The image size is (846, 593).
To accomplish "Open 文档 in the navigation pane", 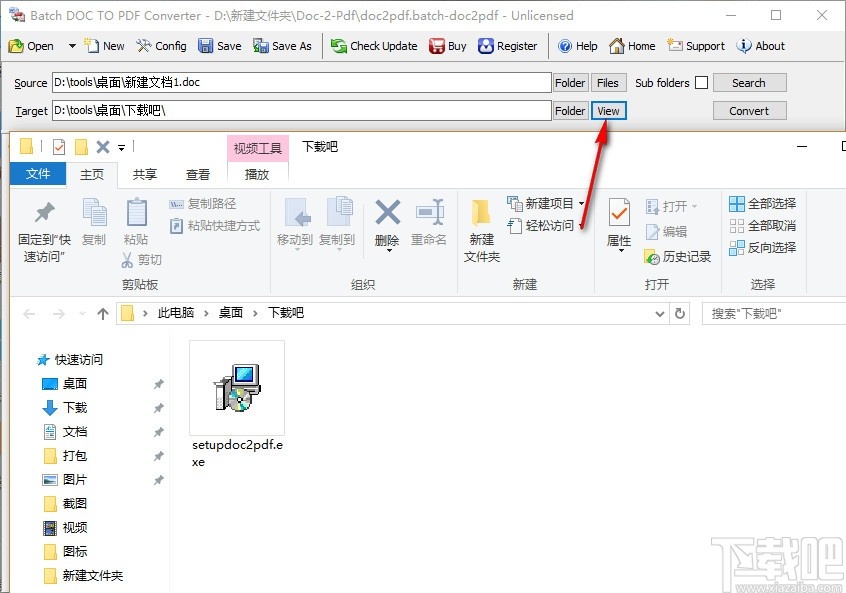I will [65, 432].
